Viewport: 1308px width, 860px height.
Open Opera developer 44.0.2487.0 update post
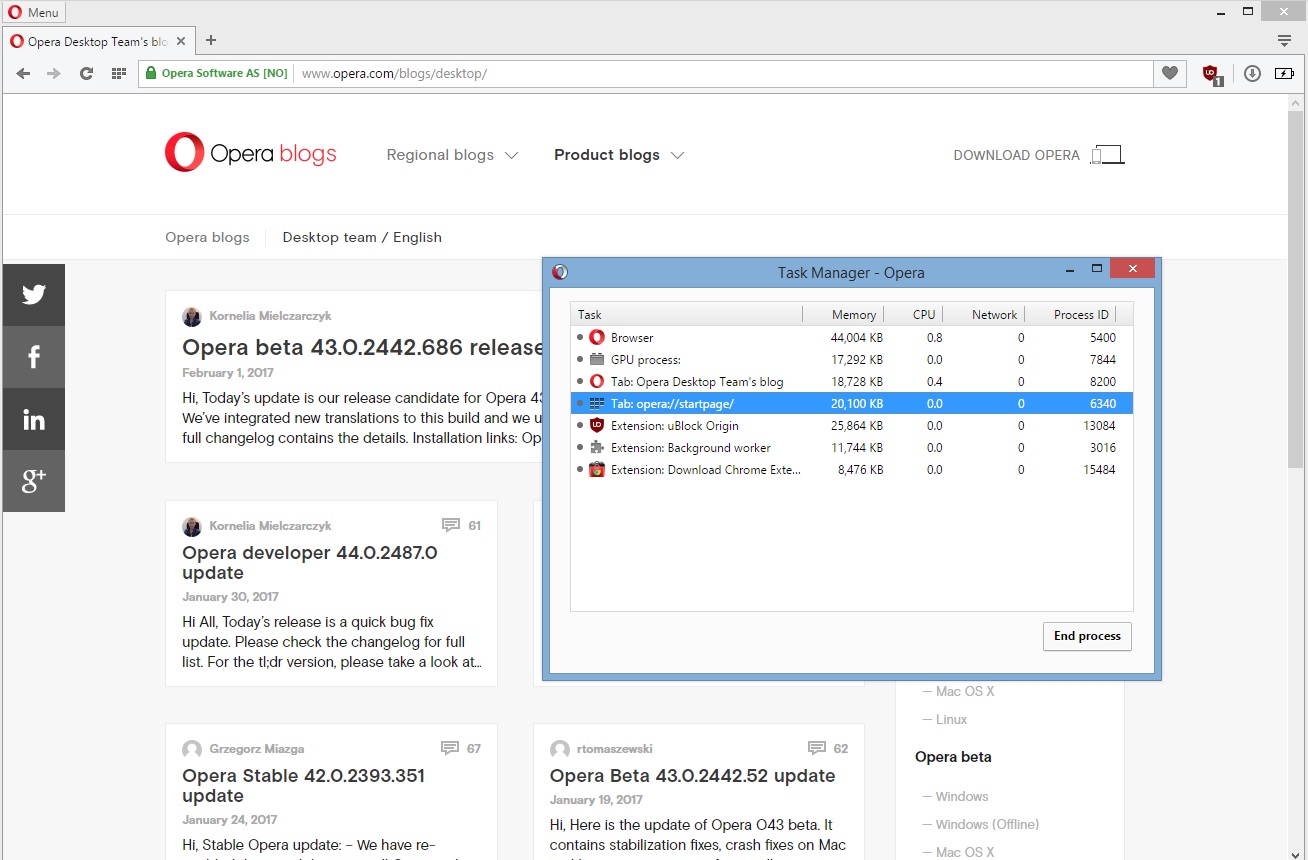click(310, 562)
